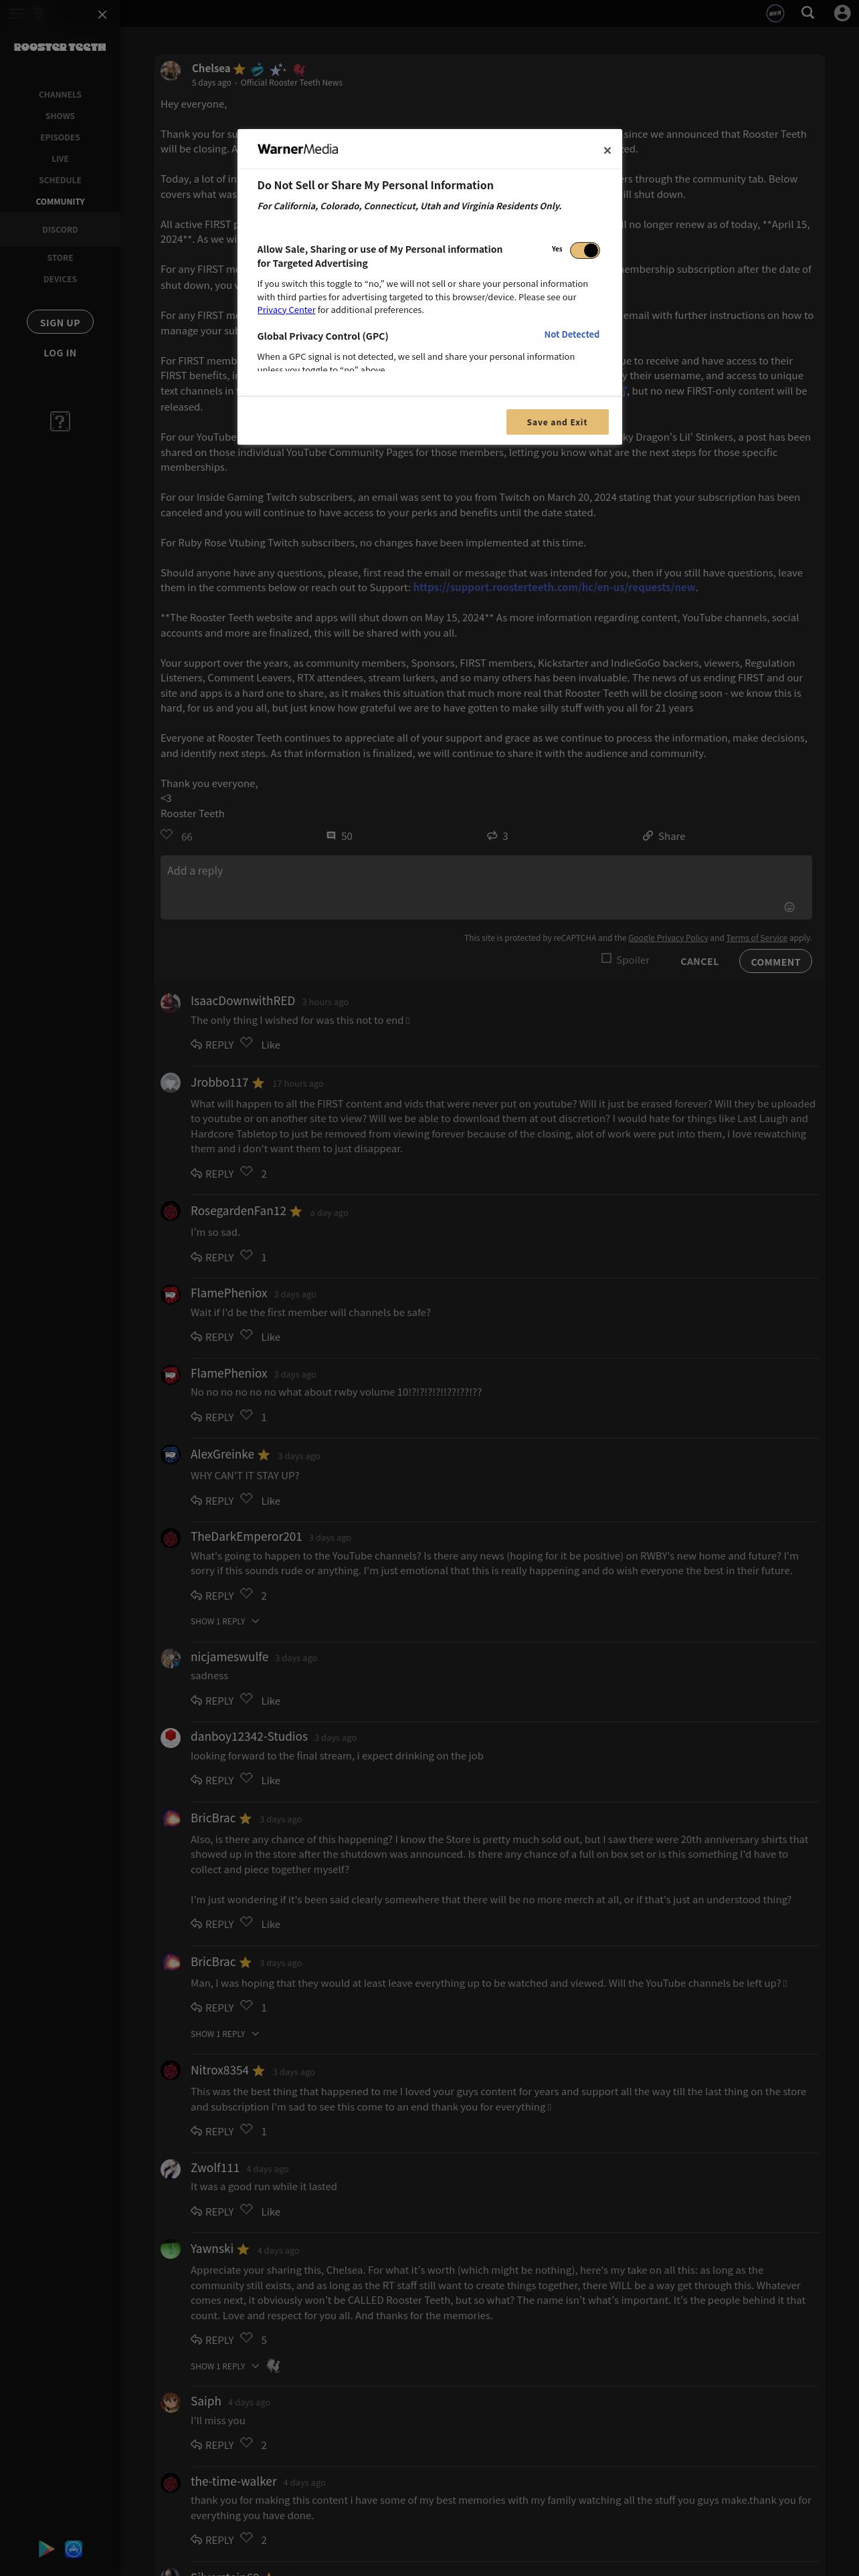859x2576 pixels.
Task: Click the repost icon with count 3
Action: coord(492,835)
